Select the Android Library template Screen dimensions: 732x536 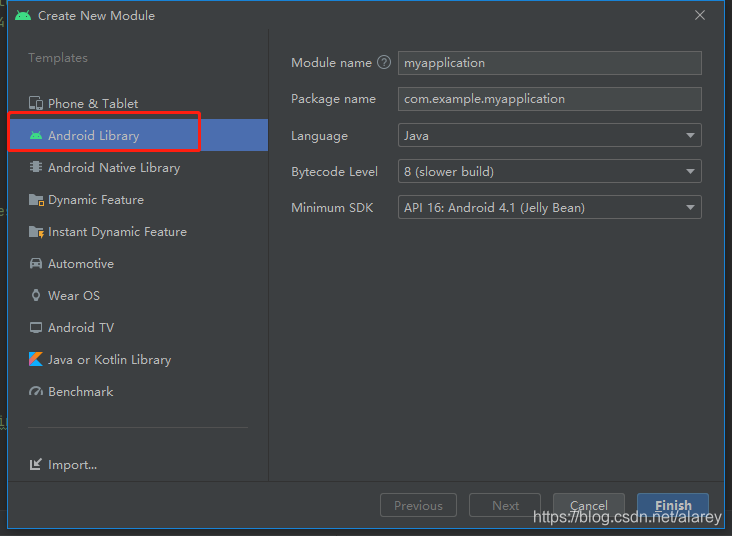click(138, 135)
